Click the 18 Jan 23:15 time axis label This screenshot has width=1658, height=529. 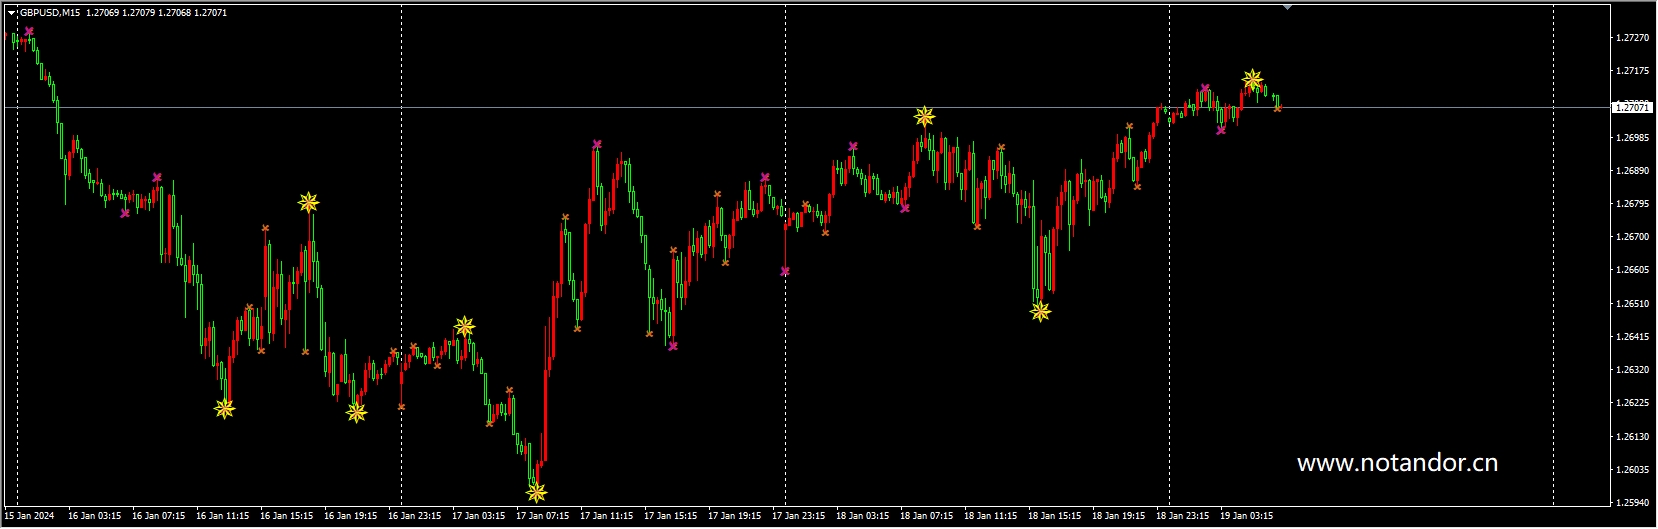pyautogui.click(x=1182, y=517)
